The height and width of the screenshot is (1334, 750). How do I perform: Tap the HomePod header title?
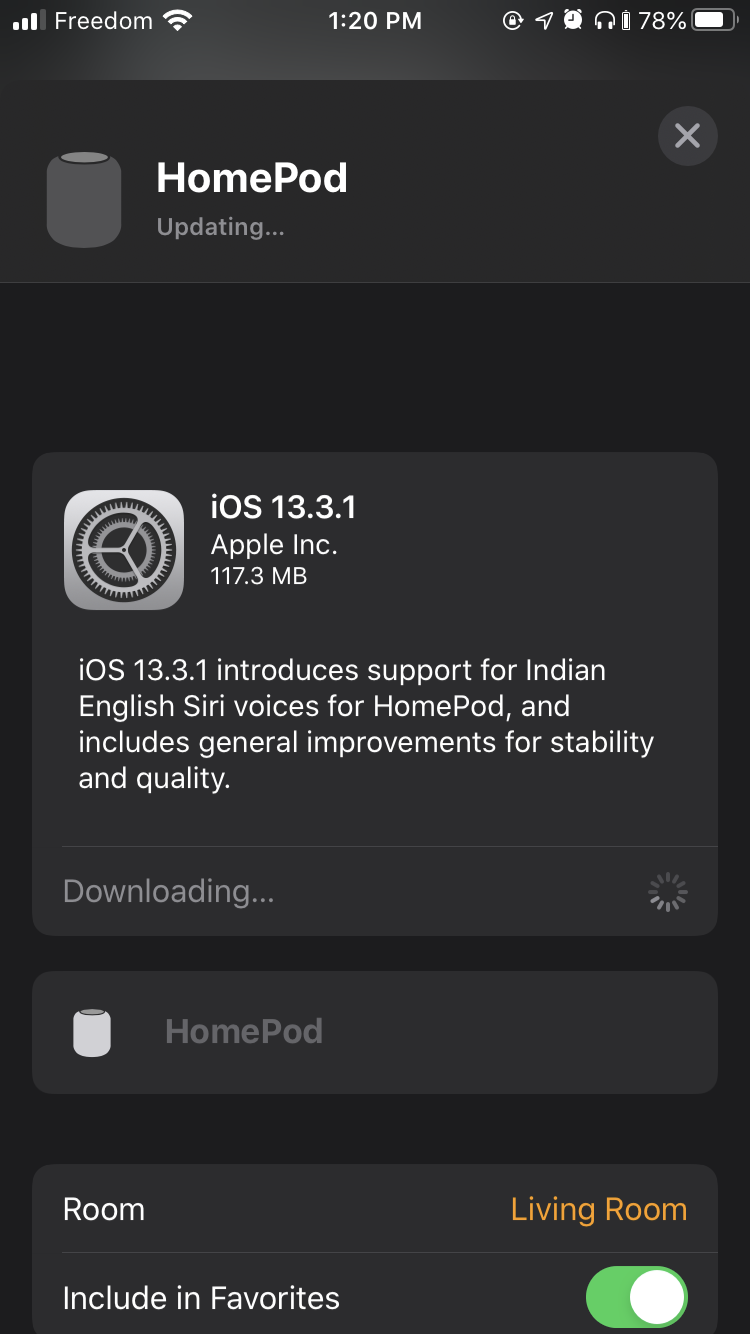point(252,178)
